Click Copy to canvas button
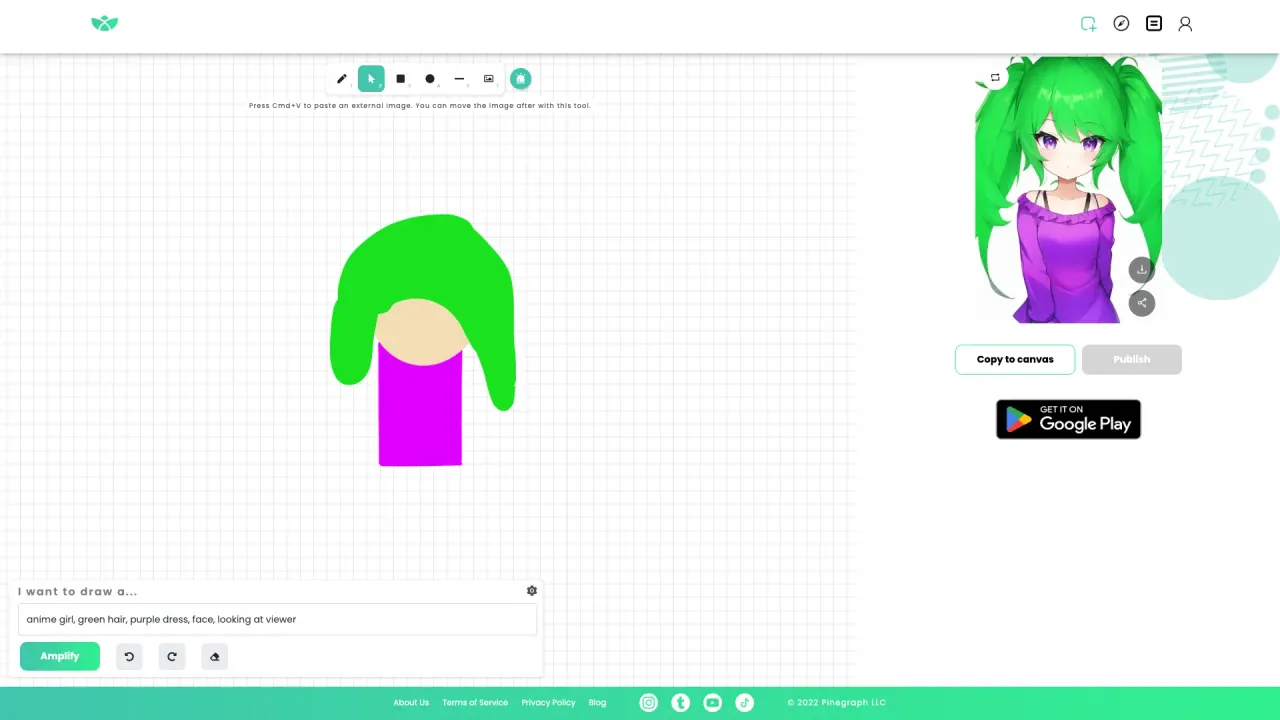Viewport: 1280px width, 720px height. (1015, 360)
